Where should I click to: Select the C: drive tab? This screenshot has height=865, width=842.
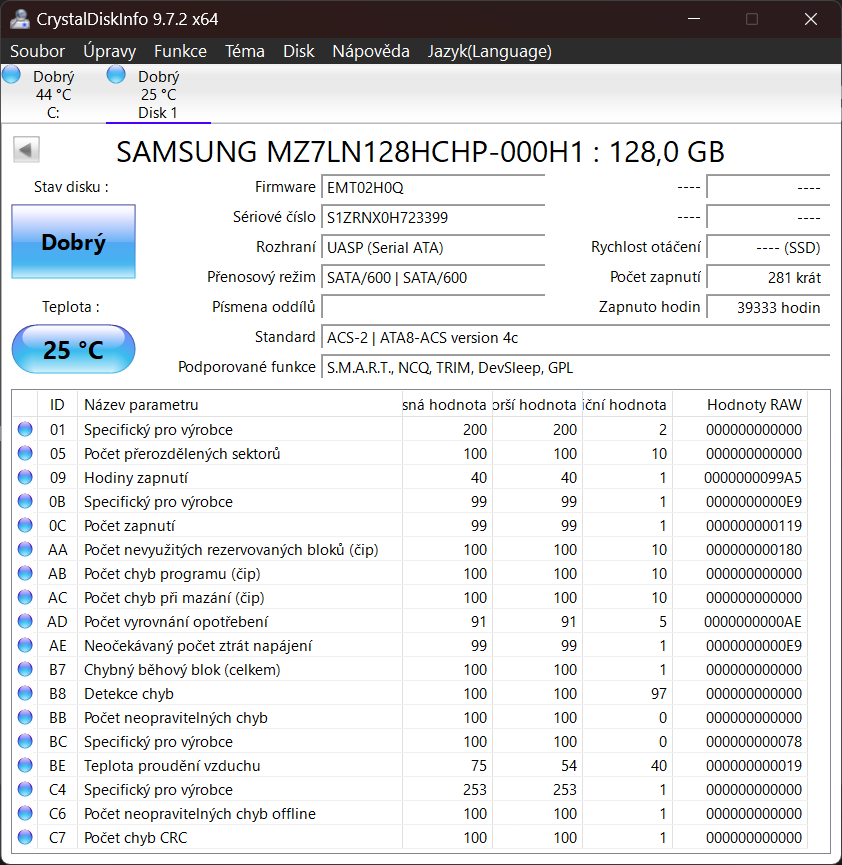[52, 95]
